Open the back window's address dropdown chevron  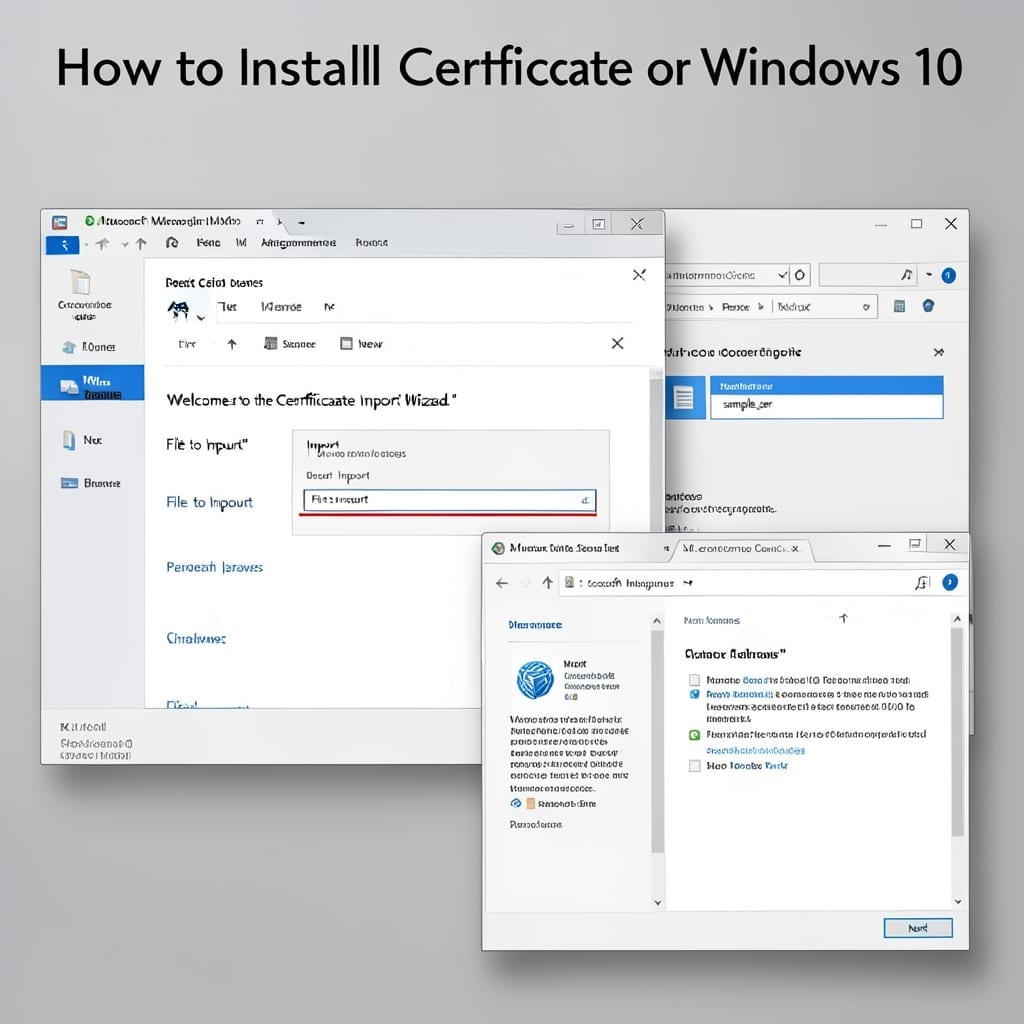click(x=782, y=275)
